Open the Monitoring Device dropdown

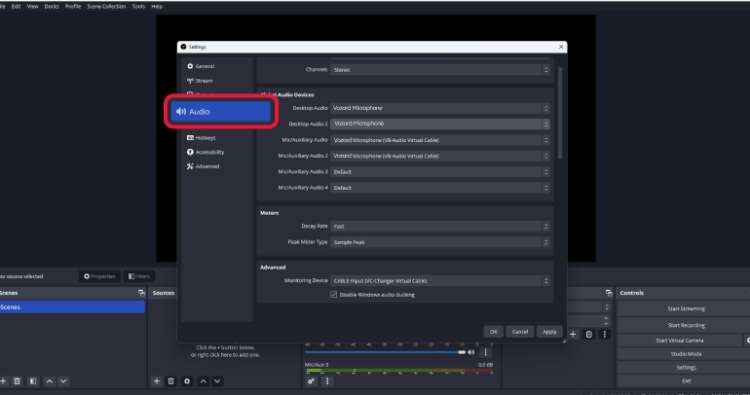pyautogui.click(x=440, y=281)
